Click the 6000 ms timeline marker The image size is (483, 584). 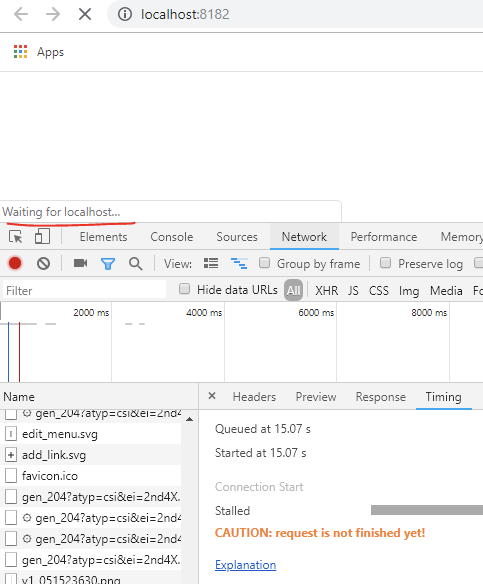pyautogui.click(x=316, y=312)
